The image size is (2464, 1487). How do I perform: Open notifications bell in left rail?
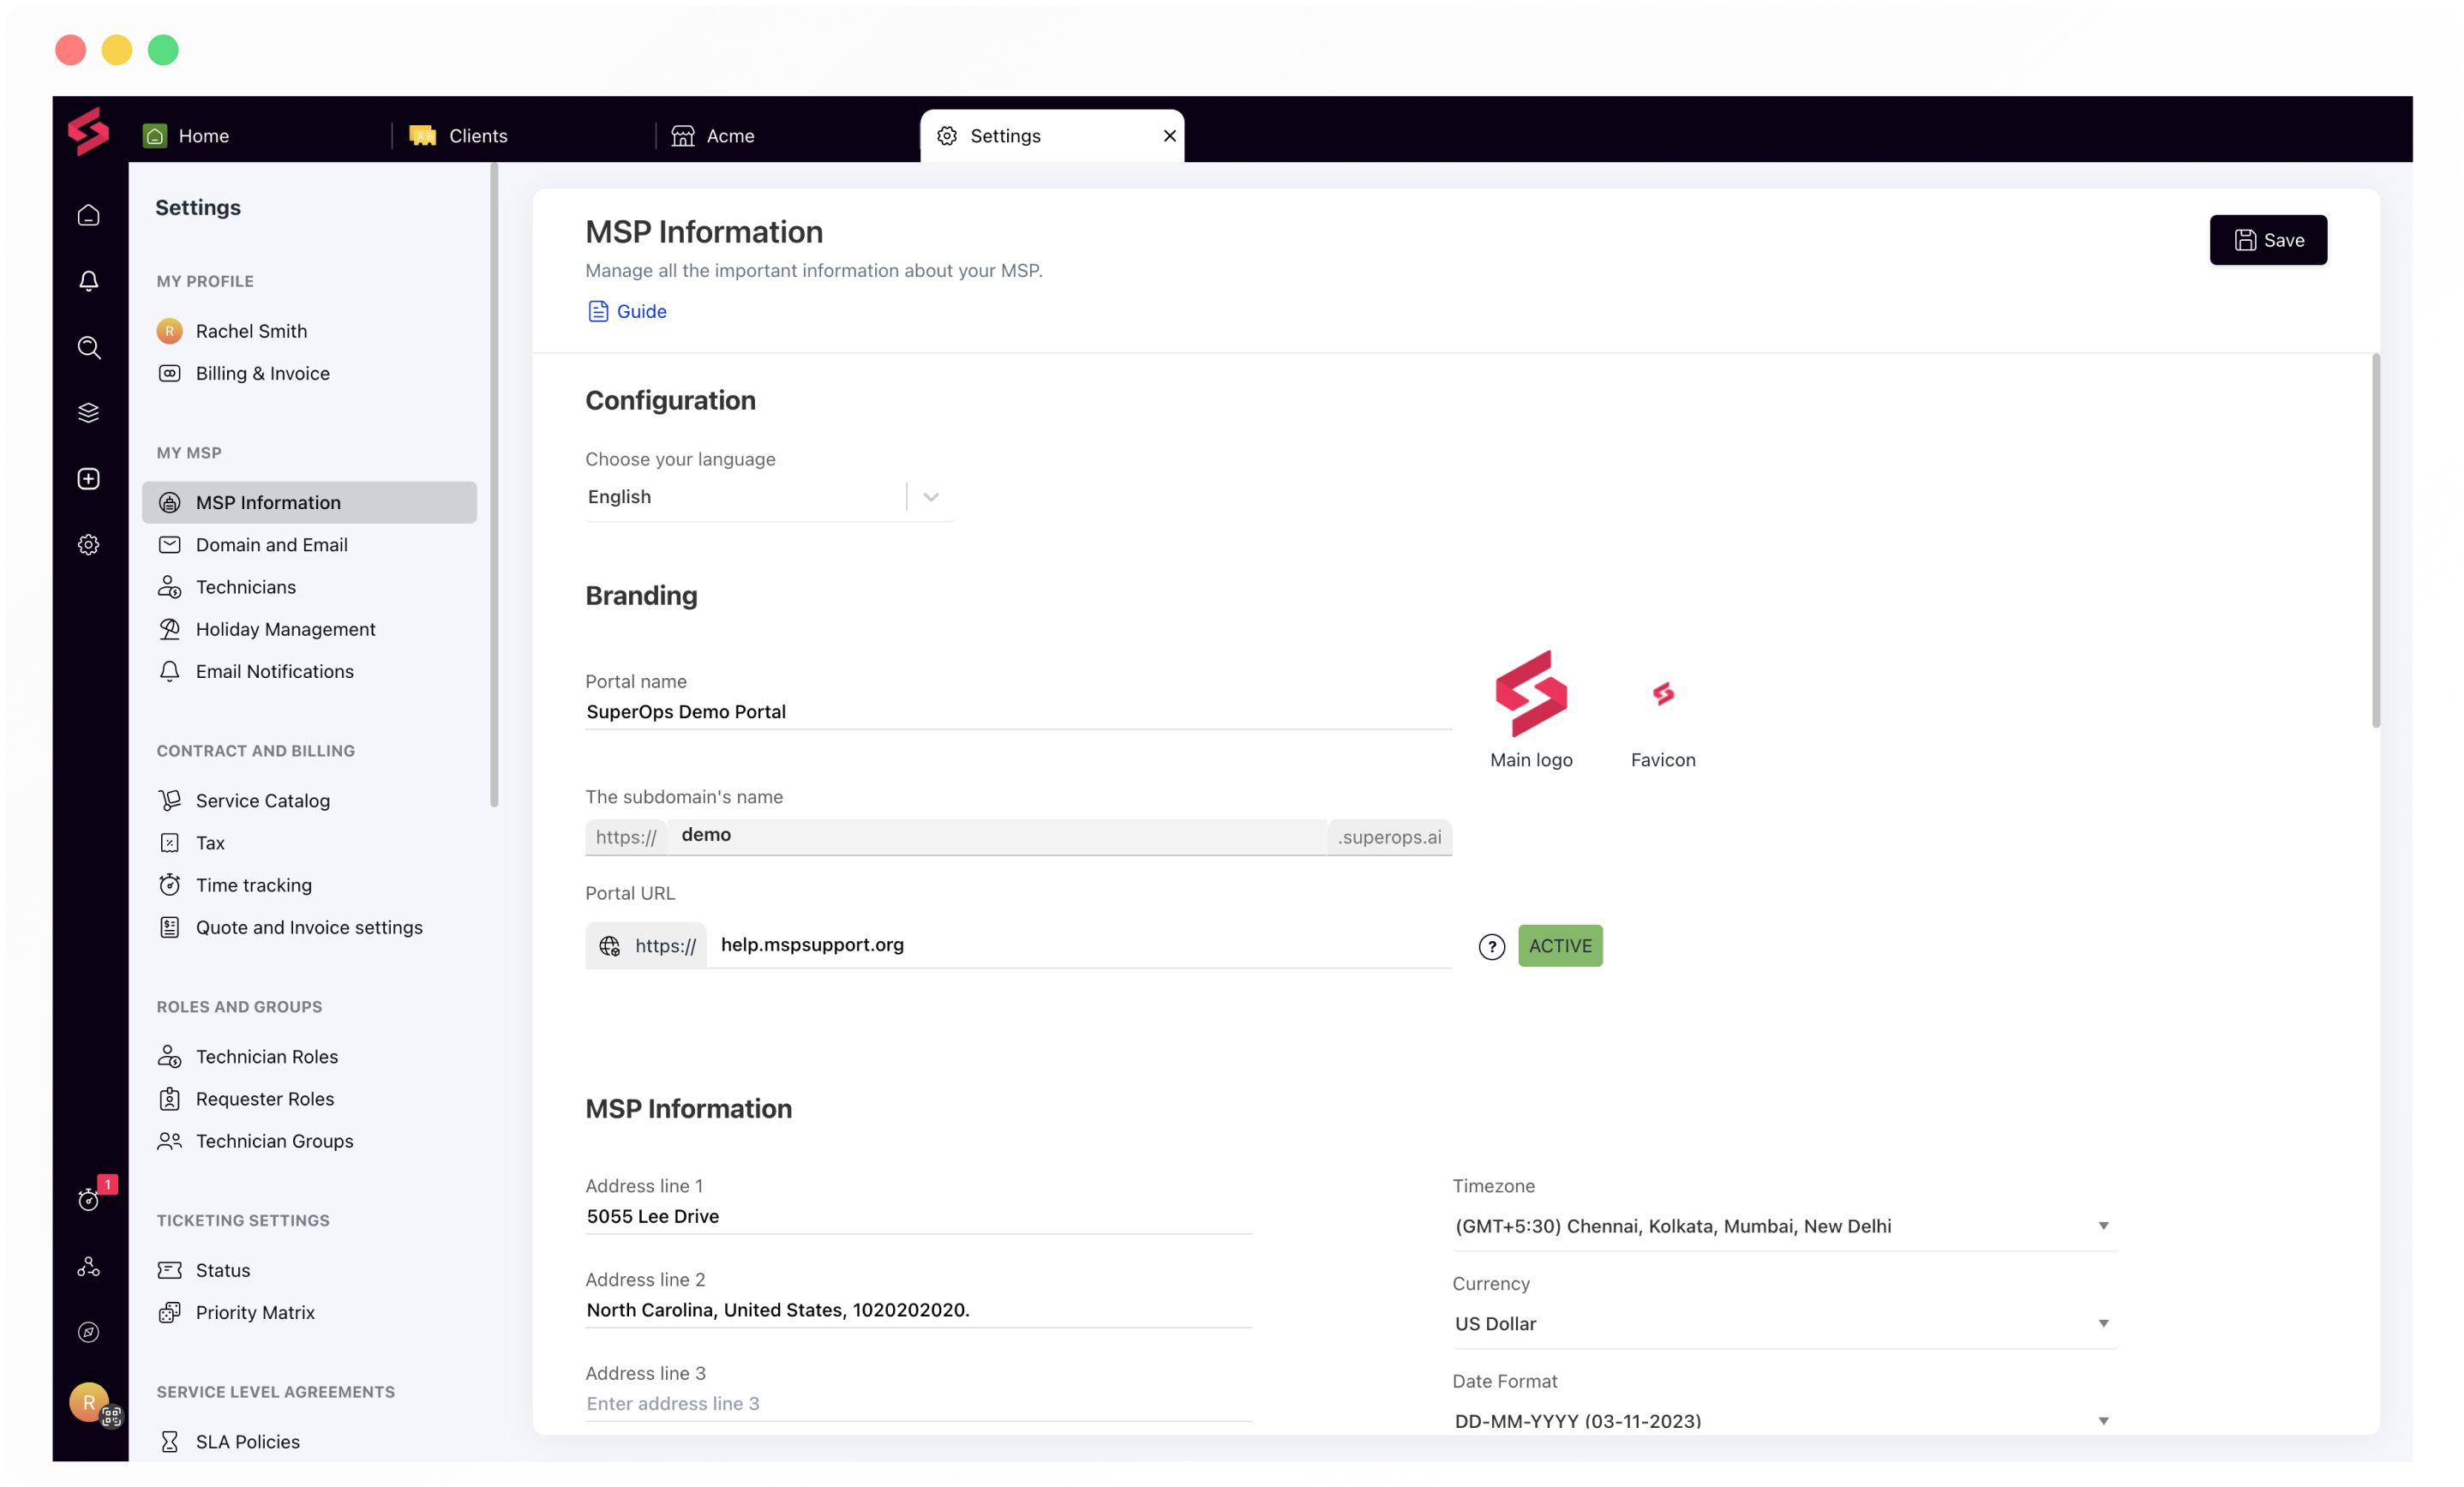point(89,281)
